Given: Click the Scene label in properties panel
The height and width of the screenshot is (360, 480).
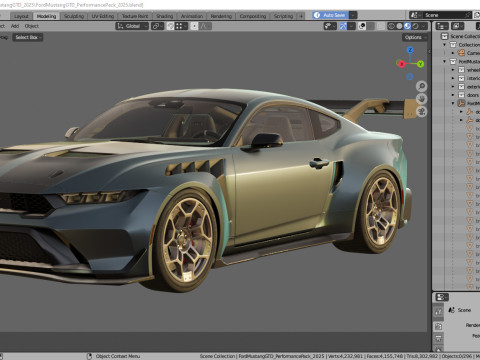Looking at the screenshot, I should 464,310.
